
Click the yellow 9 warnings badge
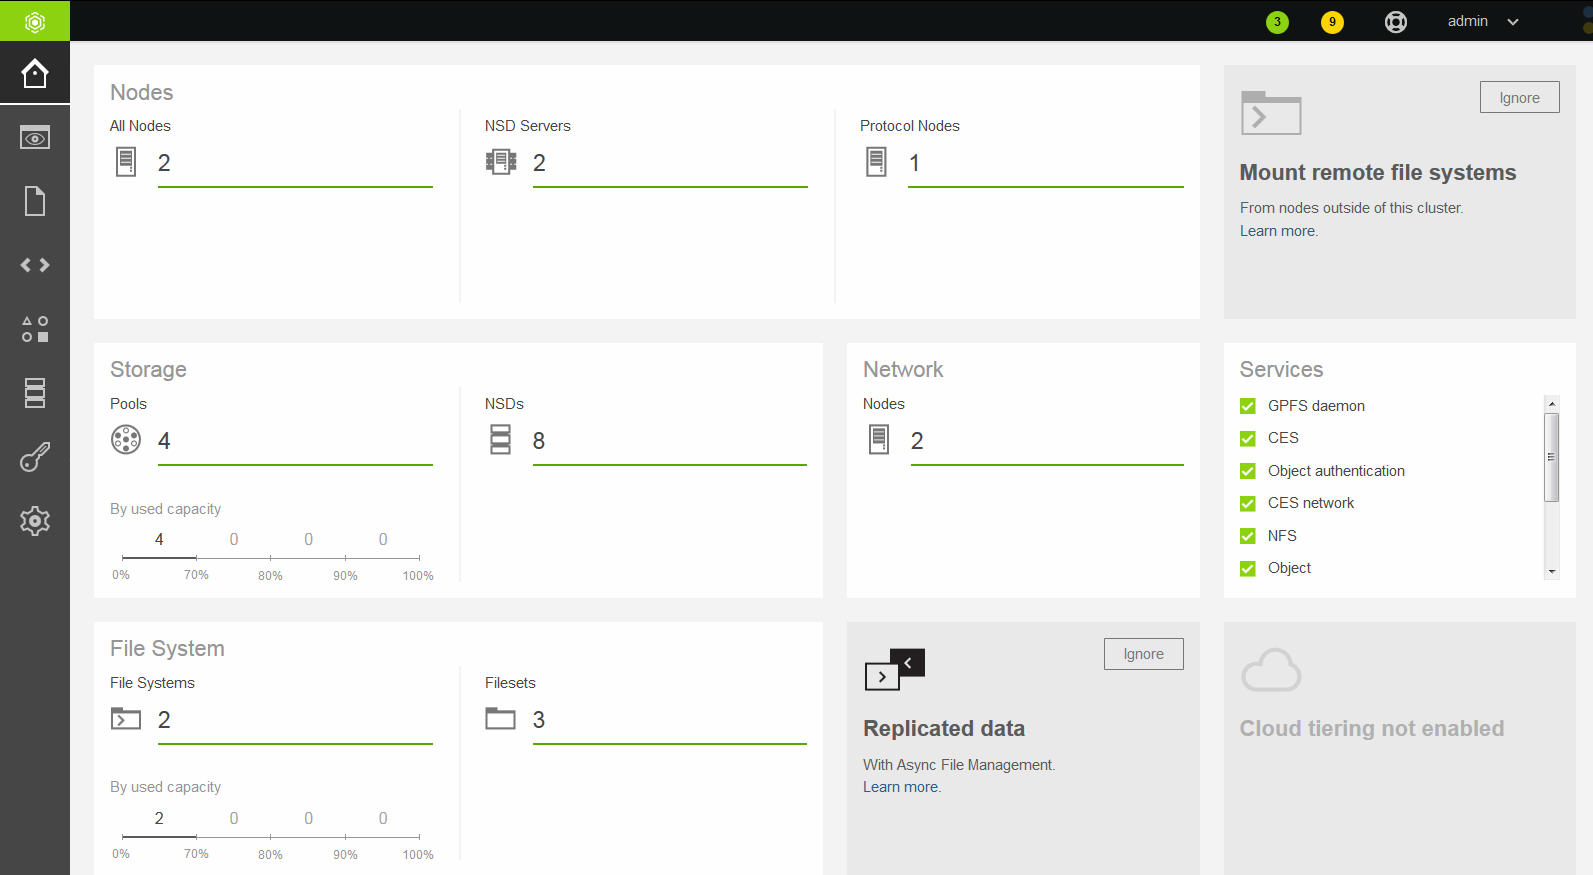[1331, 22]
